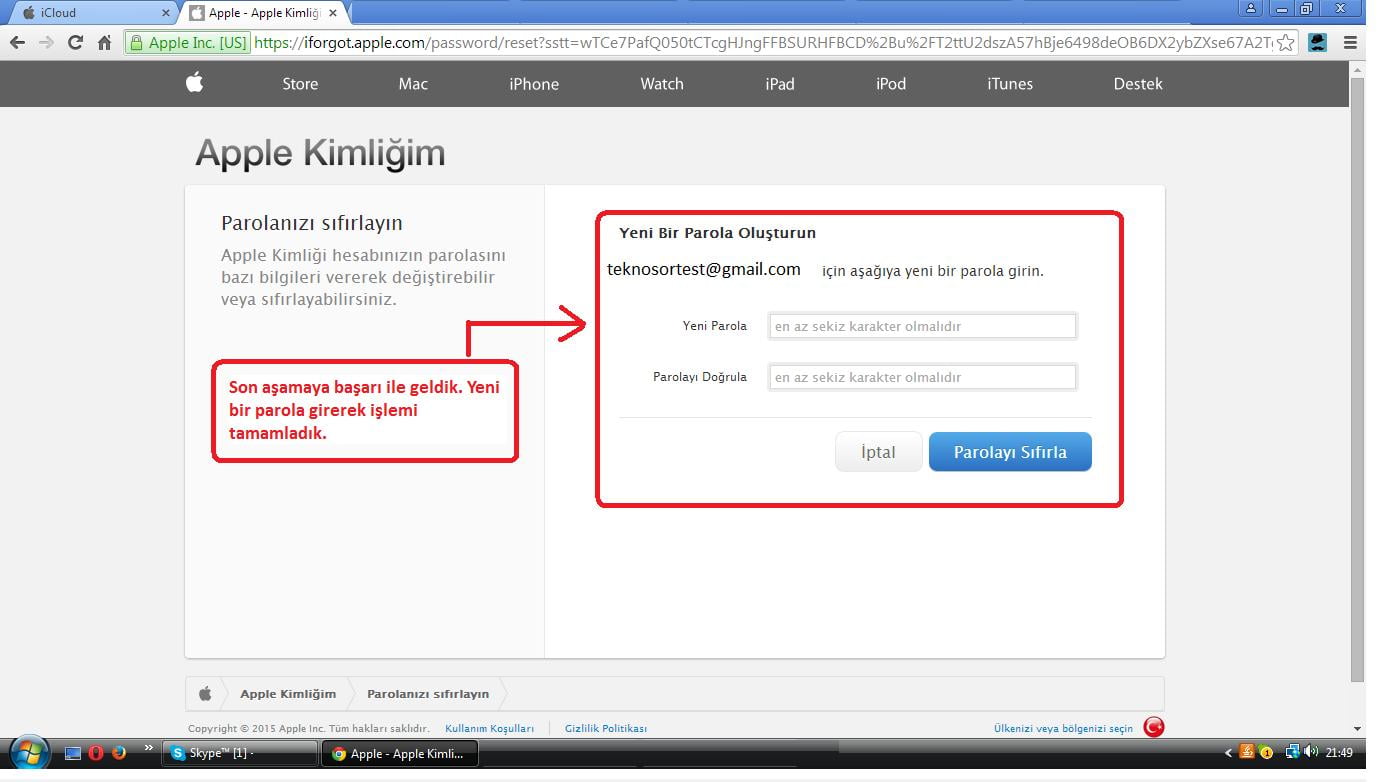Click Apple Chrome window in taskbar
The height and width of the screenshot is (782, 1384).
pos(399,753)
